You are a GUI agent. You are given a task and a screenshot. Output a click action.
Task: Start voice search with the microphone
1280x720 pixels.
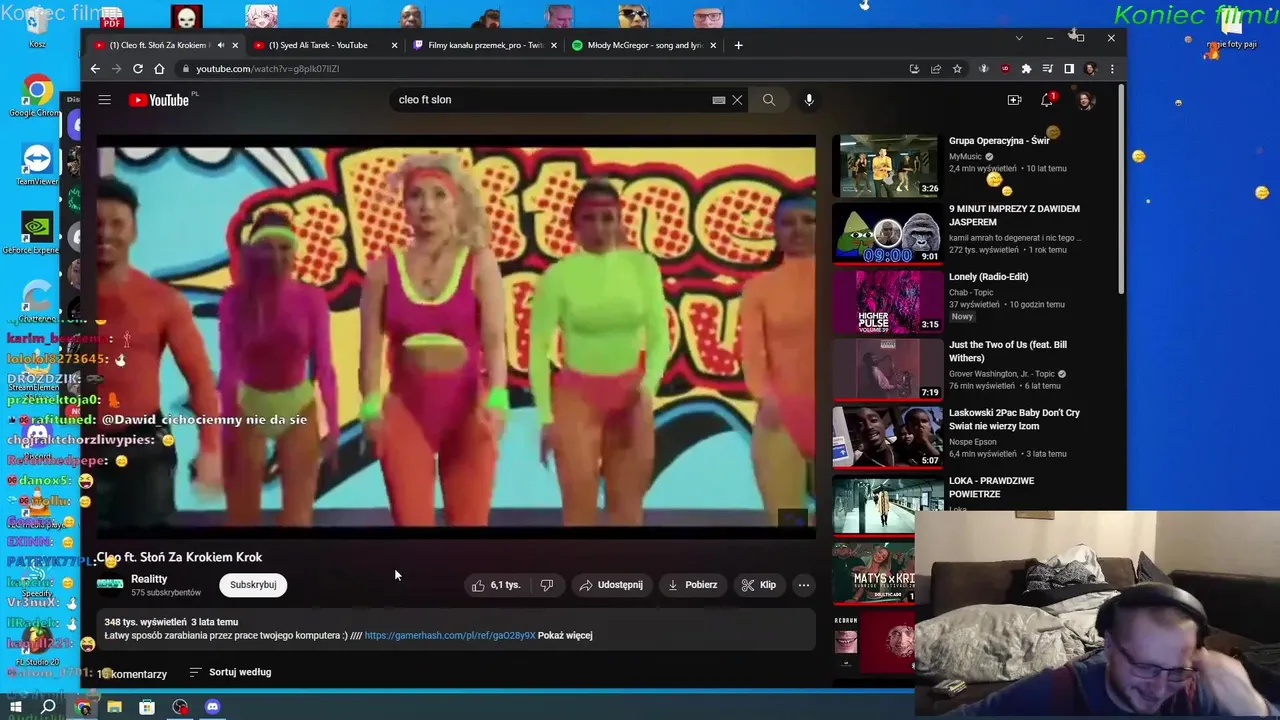pyautogui.click(x=809, y=100)
